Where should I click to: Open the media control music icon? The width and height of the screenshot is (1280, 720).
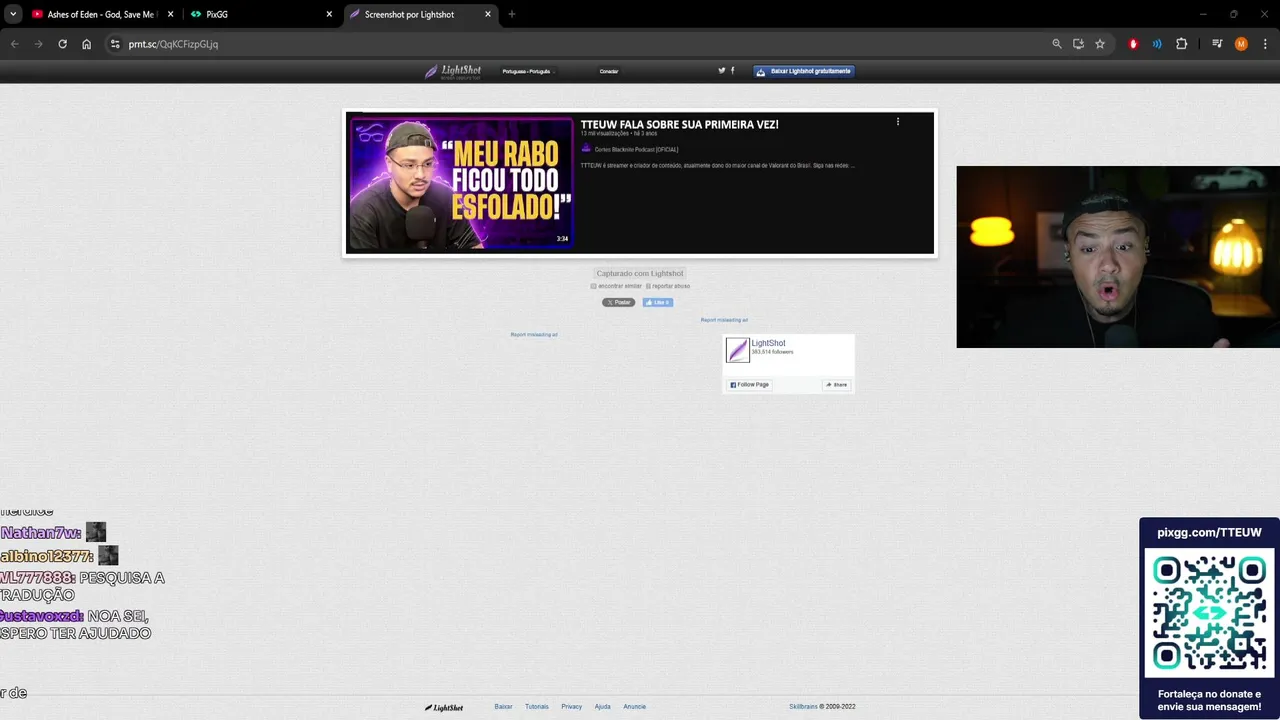pyautogui.click(x=1217, y=44)
